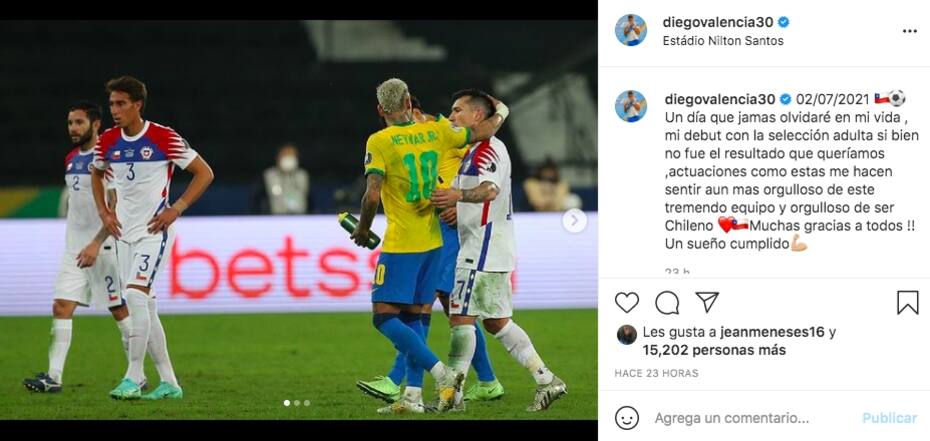Screen dimensions: 930x441
Task: Open diegovalencia30 username in header
Action: click(718, 23)
